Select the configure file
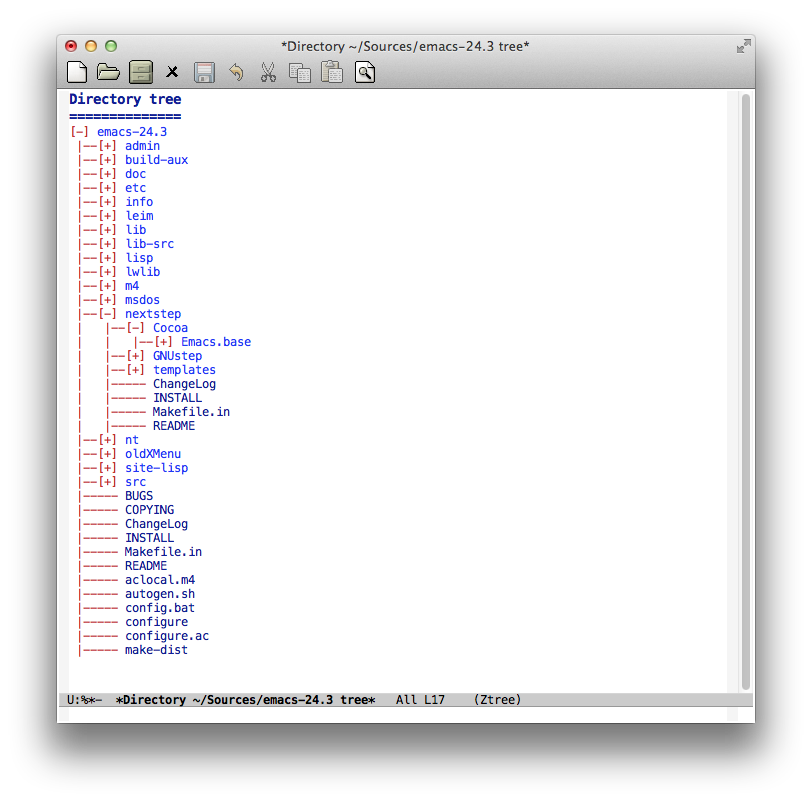Screen dimensions: 812x802 pyautogui.click(x=156, y=621)
